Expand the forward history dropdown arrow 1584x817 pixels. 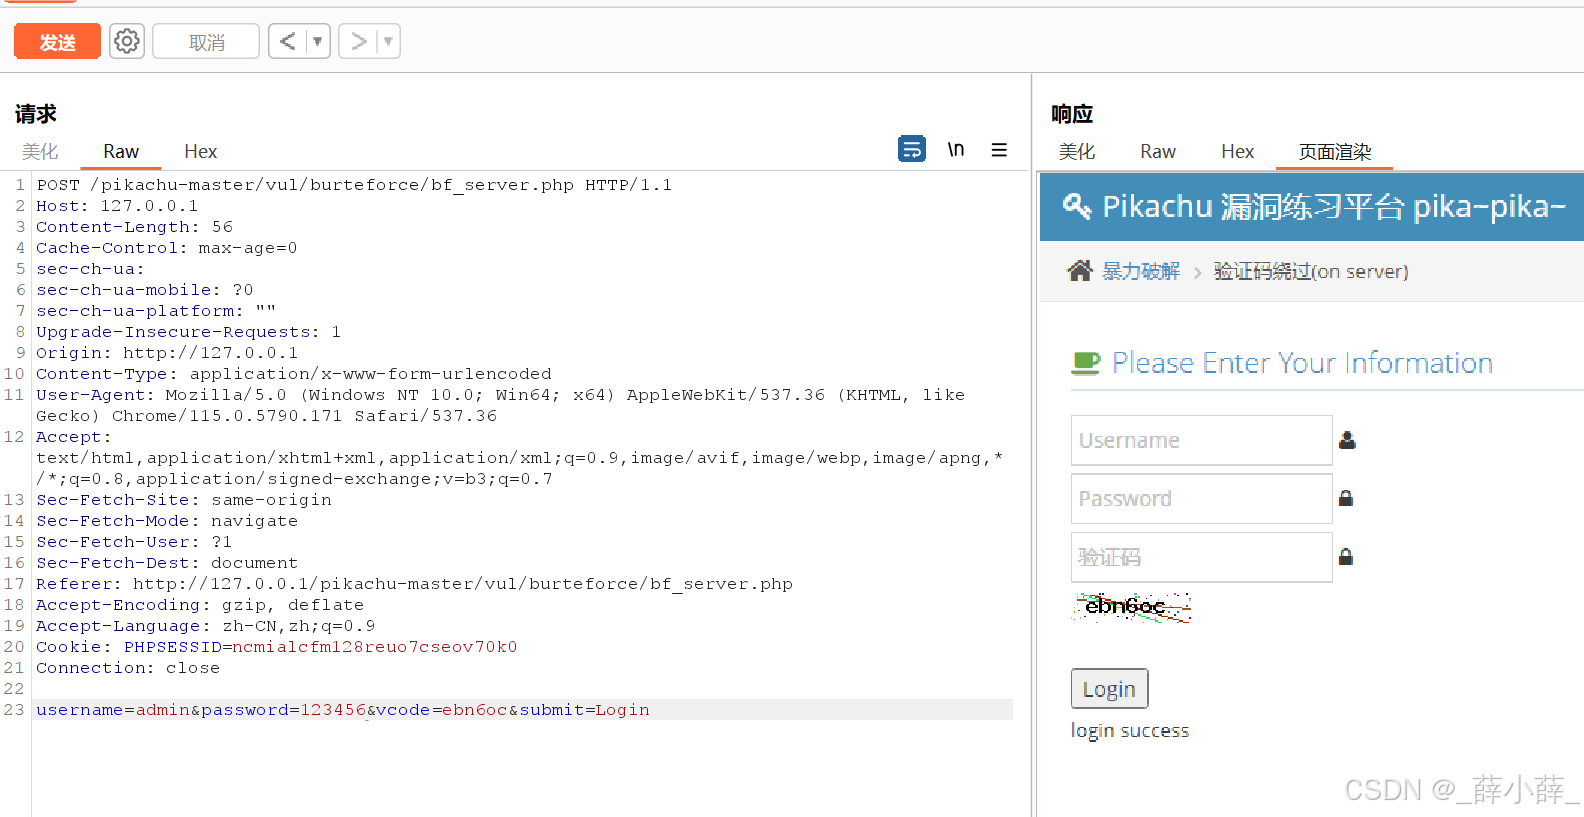pyautogui.click(x=388, y=42)
